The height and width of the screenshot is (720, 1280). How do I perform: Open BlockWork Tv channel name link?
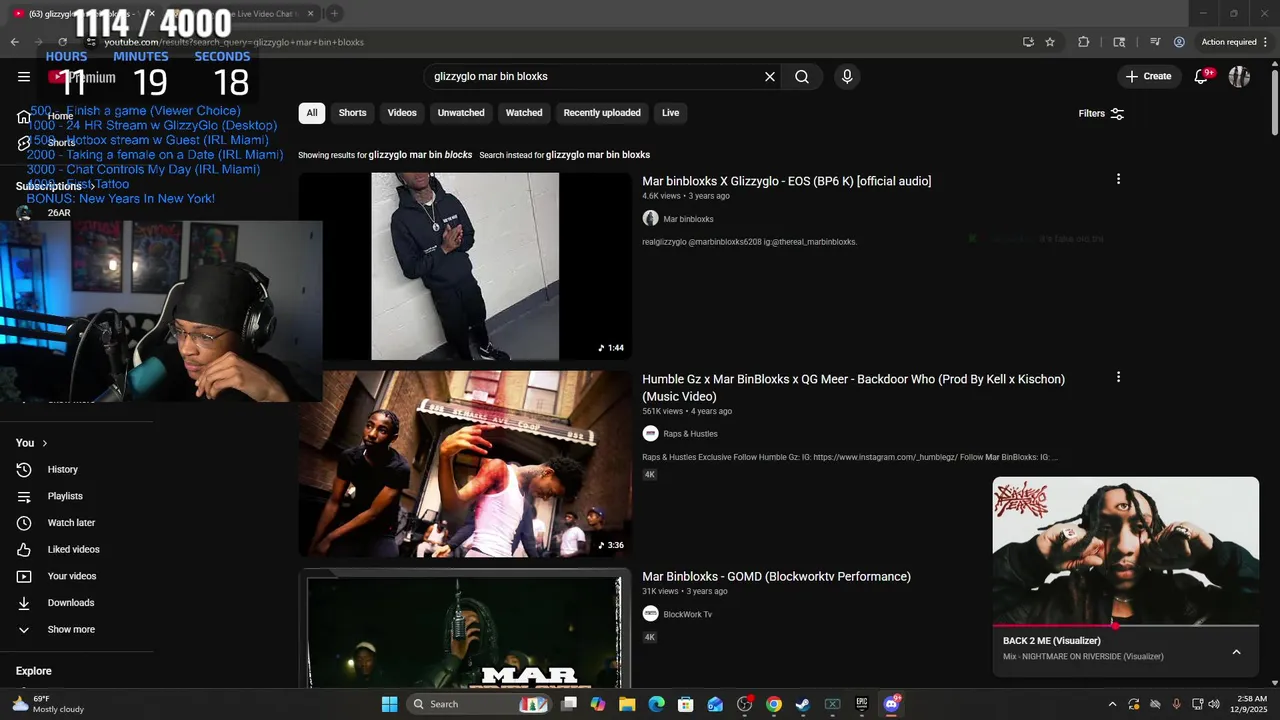click(x=688, y=614)
